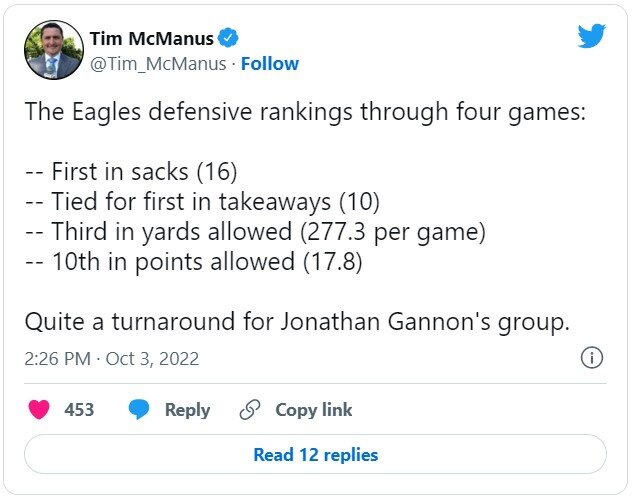The width and height of the screenshot is (632, 498).
Task: Click the Third in yards allowed line
Action: [x=254, y=232]
